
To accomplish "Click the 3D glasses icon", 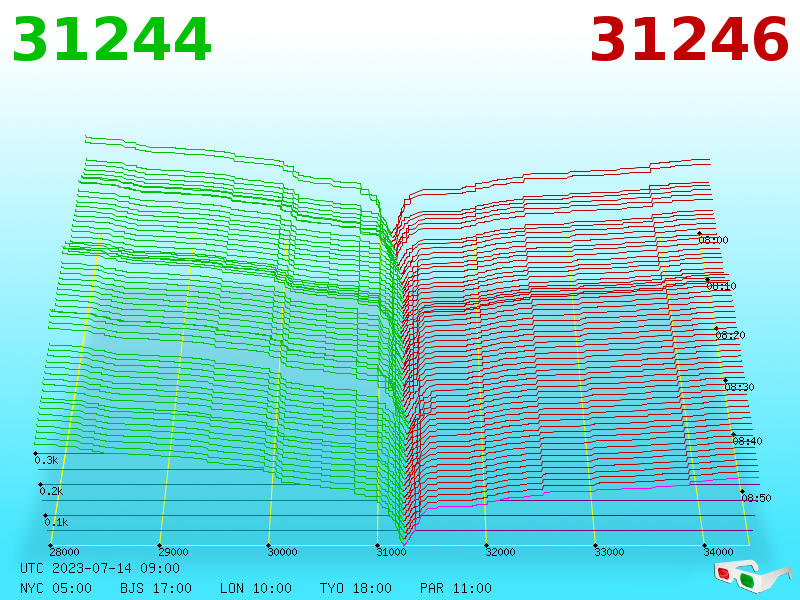I will click(752, 575).
